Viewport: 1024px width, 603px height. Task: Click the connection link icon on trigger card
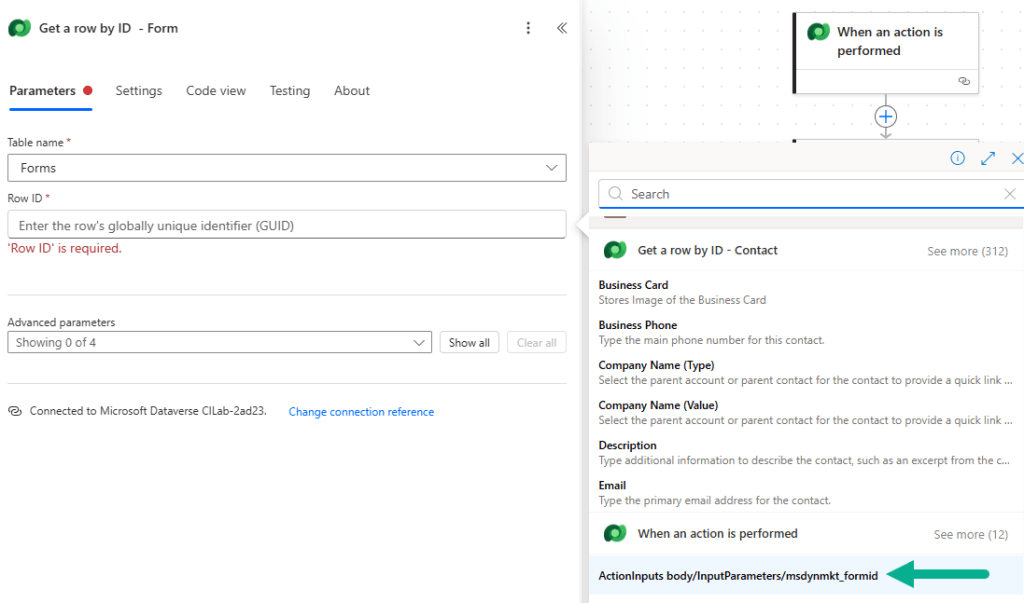pyautogui.click(x=963, y=81)
